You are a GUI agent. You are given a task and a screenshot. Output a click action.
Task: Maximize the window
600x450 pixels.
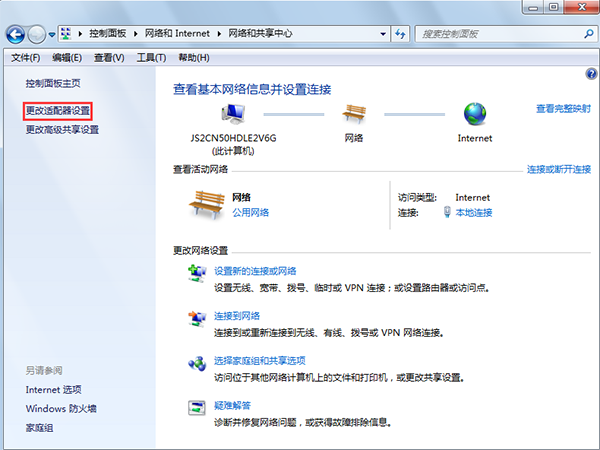point(554,7)
